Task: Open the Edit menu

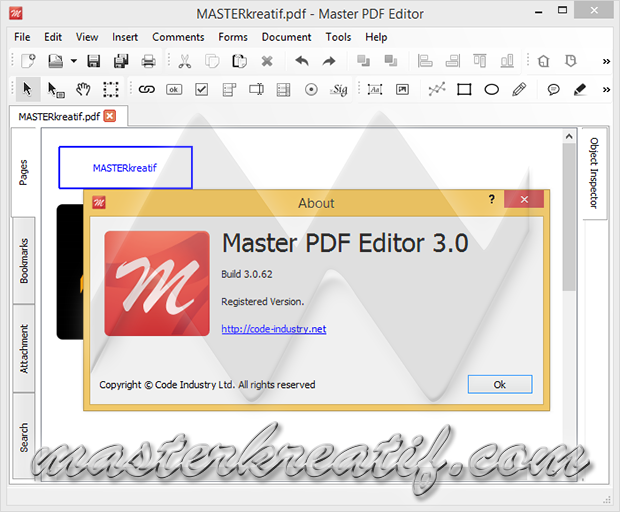Action: coord(53,37)
